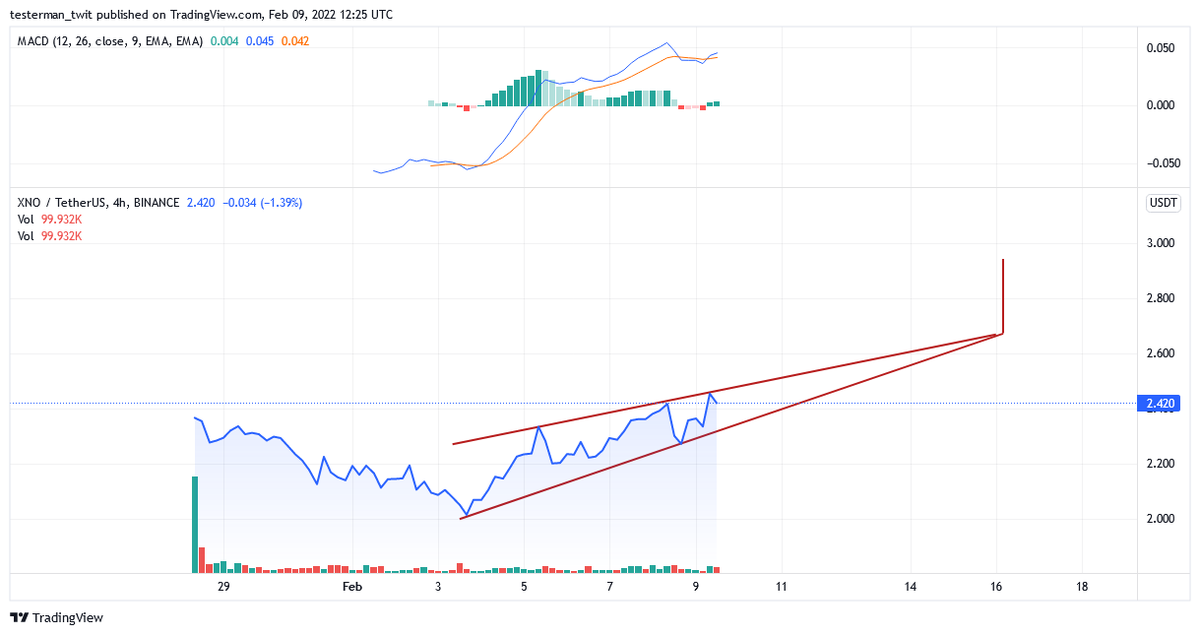This screenshot has height=635, width=1200.
Task: Click the Feb month label on the time axis
Action: click(351, 586)
